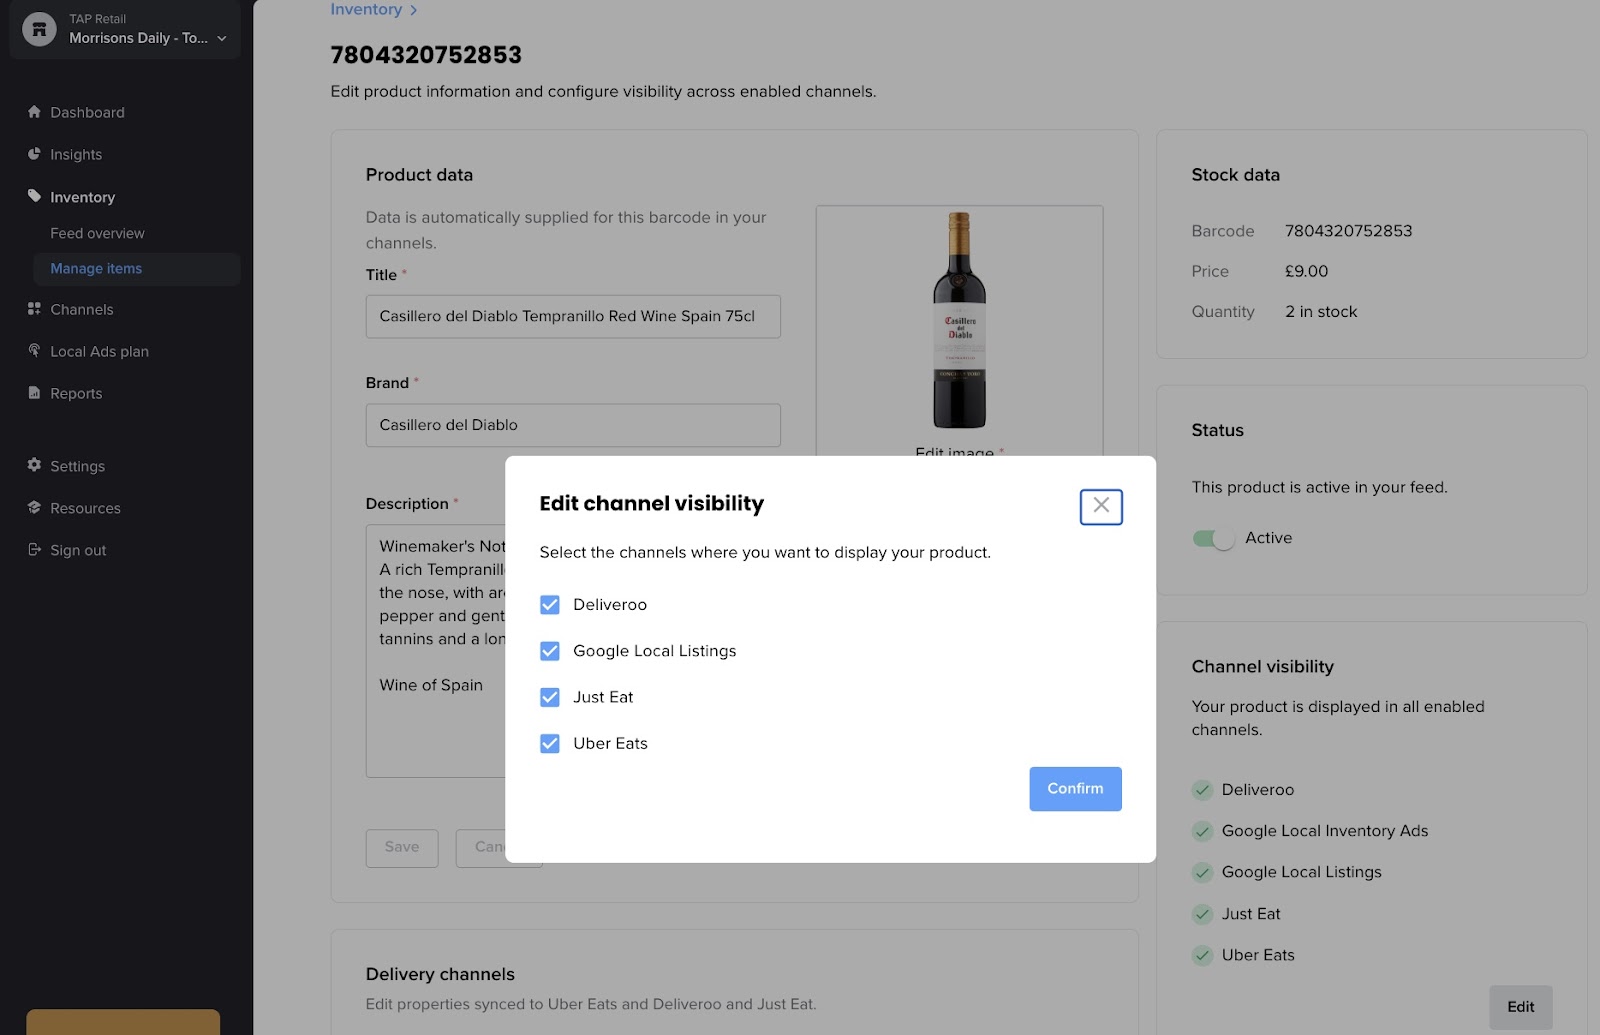Image resolution: width=1600 pixels, height=1035 pixels.
Task: Toggle Google Local Listings checkbox
Action: [x=550, y=651]
